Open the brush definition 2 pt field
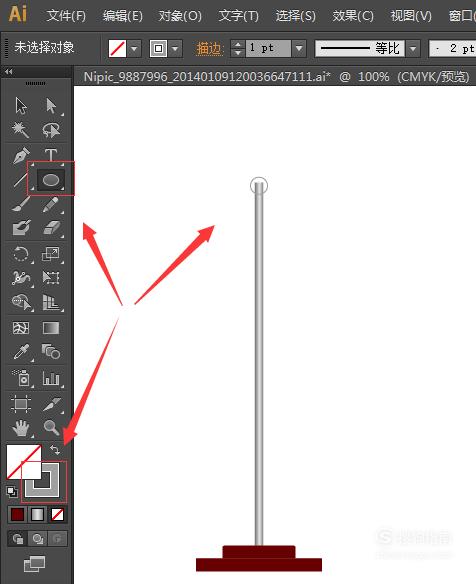This screenshot has width=476, height=584. coord(453,48)
